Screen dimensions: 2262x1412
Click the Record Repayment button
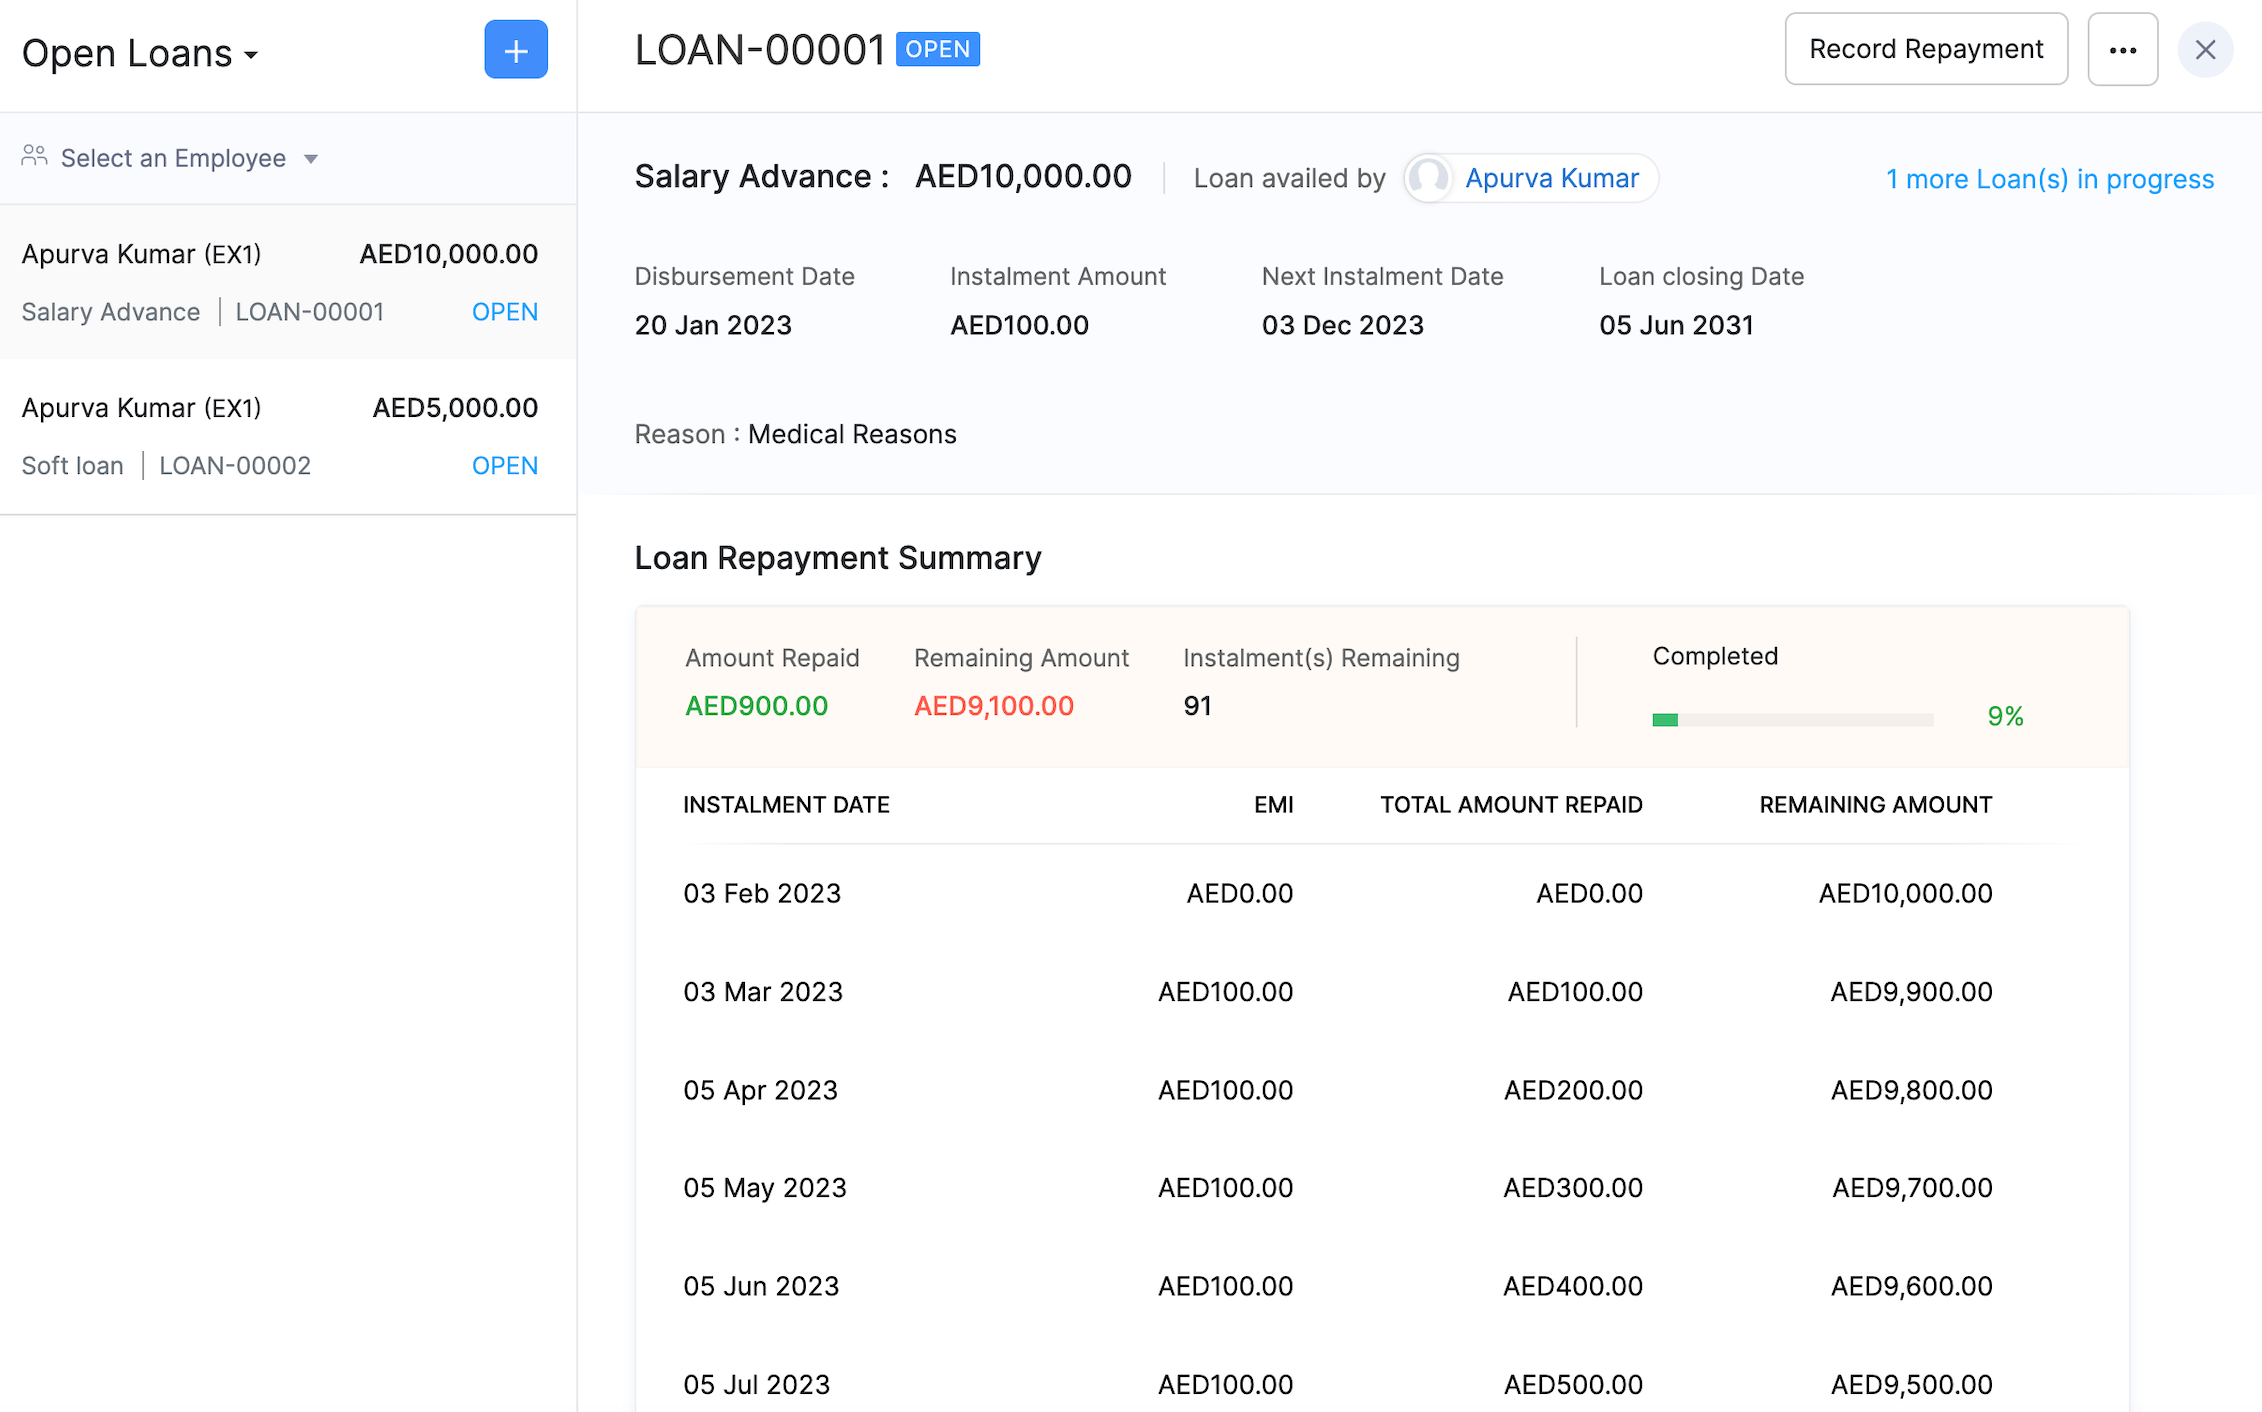tap(1925, 49)
